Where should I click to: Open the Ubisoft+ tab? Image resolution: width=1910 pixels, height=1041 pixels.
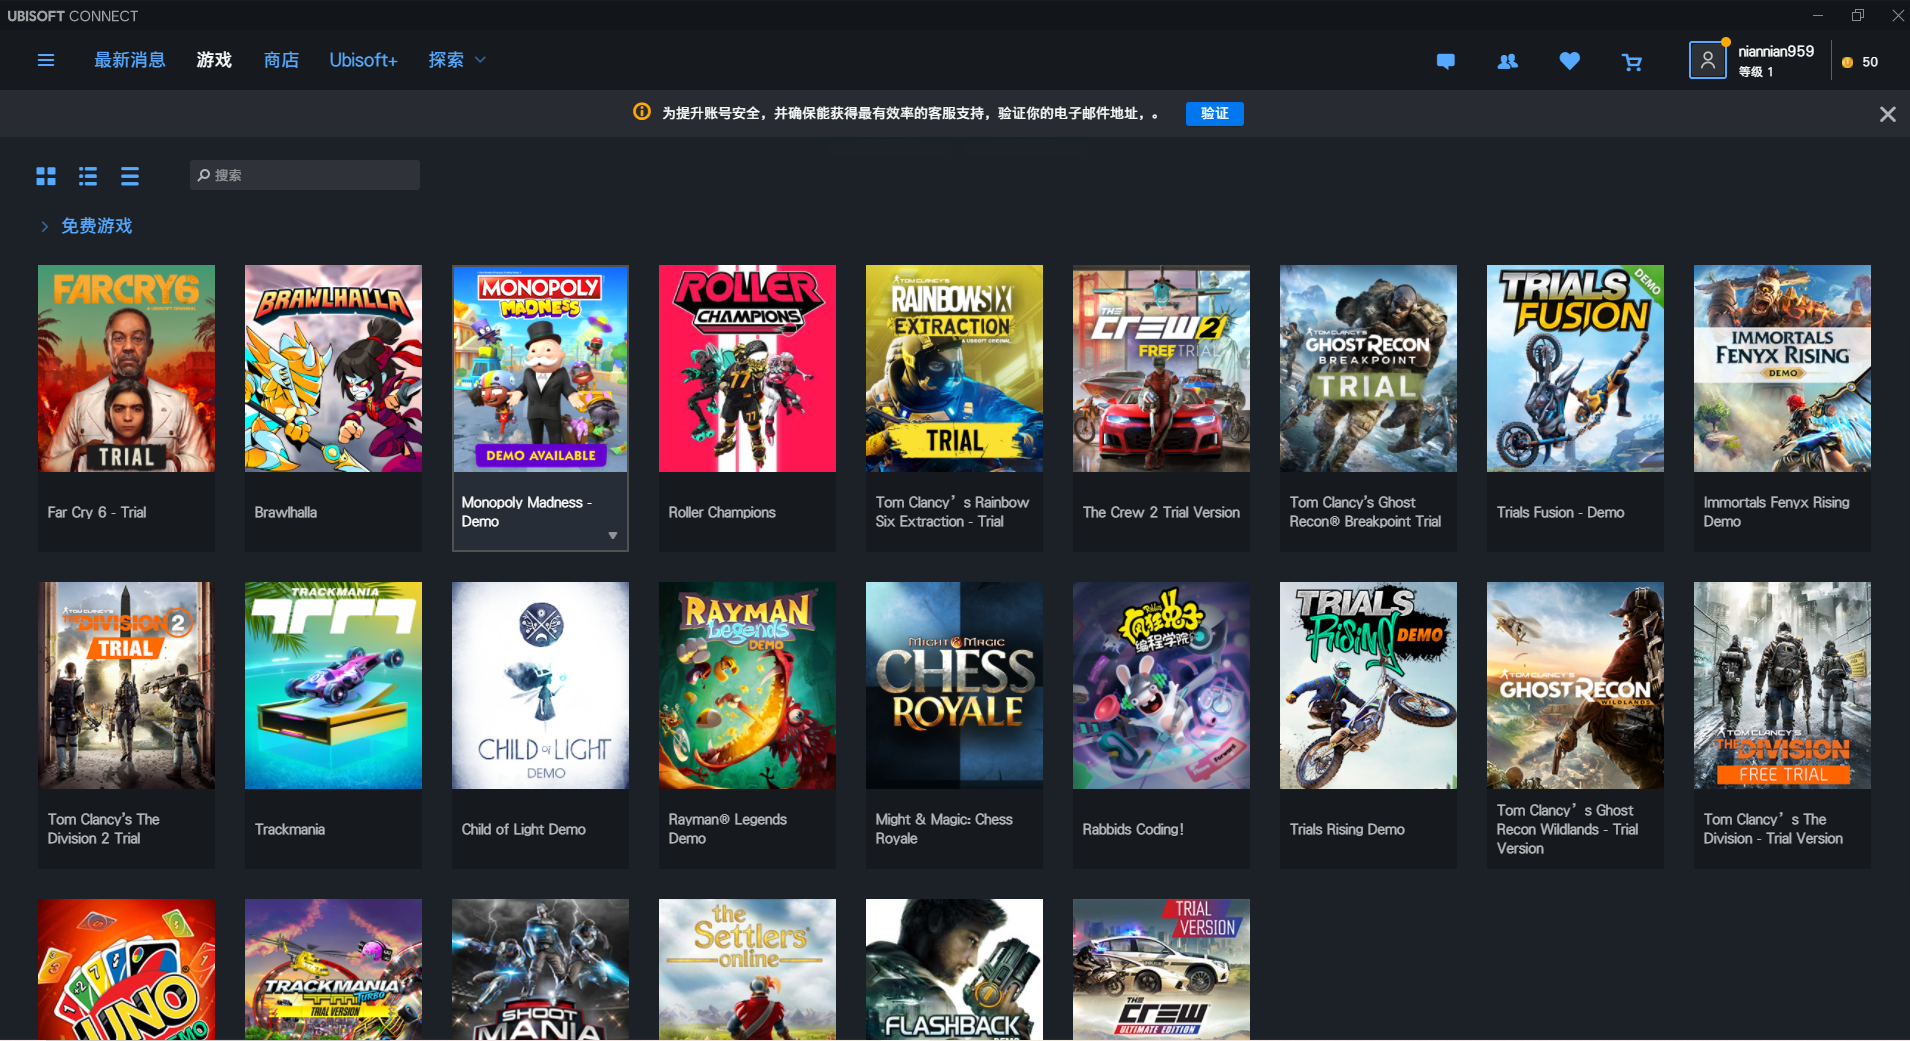pos(363,60)
